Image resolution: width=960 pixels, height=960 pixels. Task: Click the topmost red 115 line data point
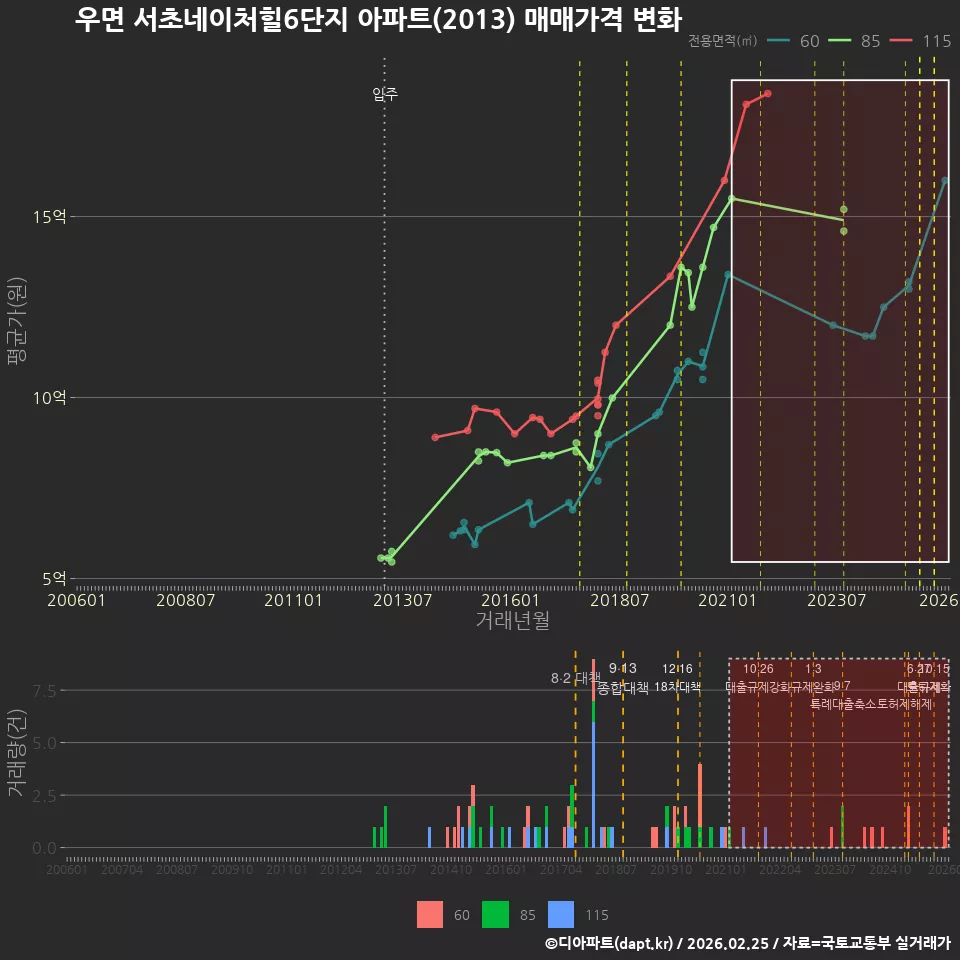coord(768,94)
